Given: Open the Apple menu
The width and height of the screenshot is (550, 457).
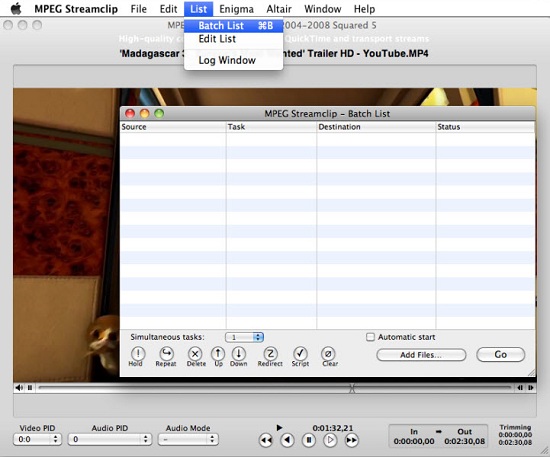Looking at the screenshot, I should click(16, 8).
